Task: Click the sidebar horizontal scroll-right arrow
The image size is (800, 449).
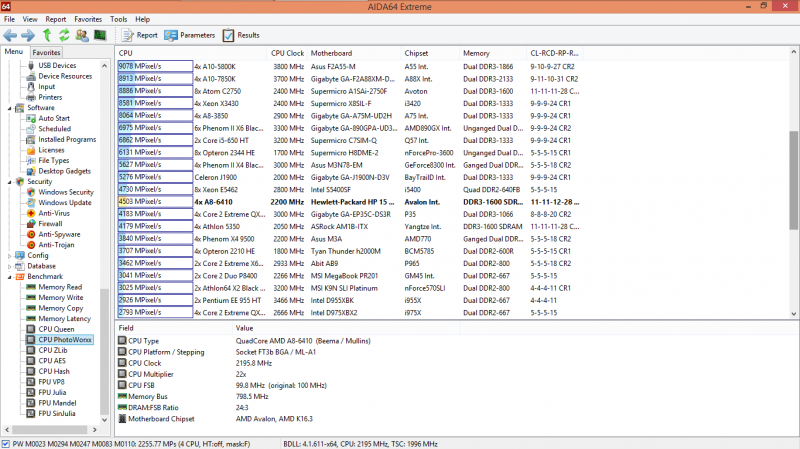Action: pos(94,430)
